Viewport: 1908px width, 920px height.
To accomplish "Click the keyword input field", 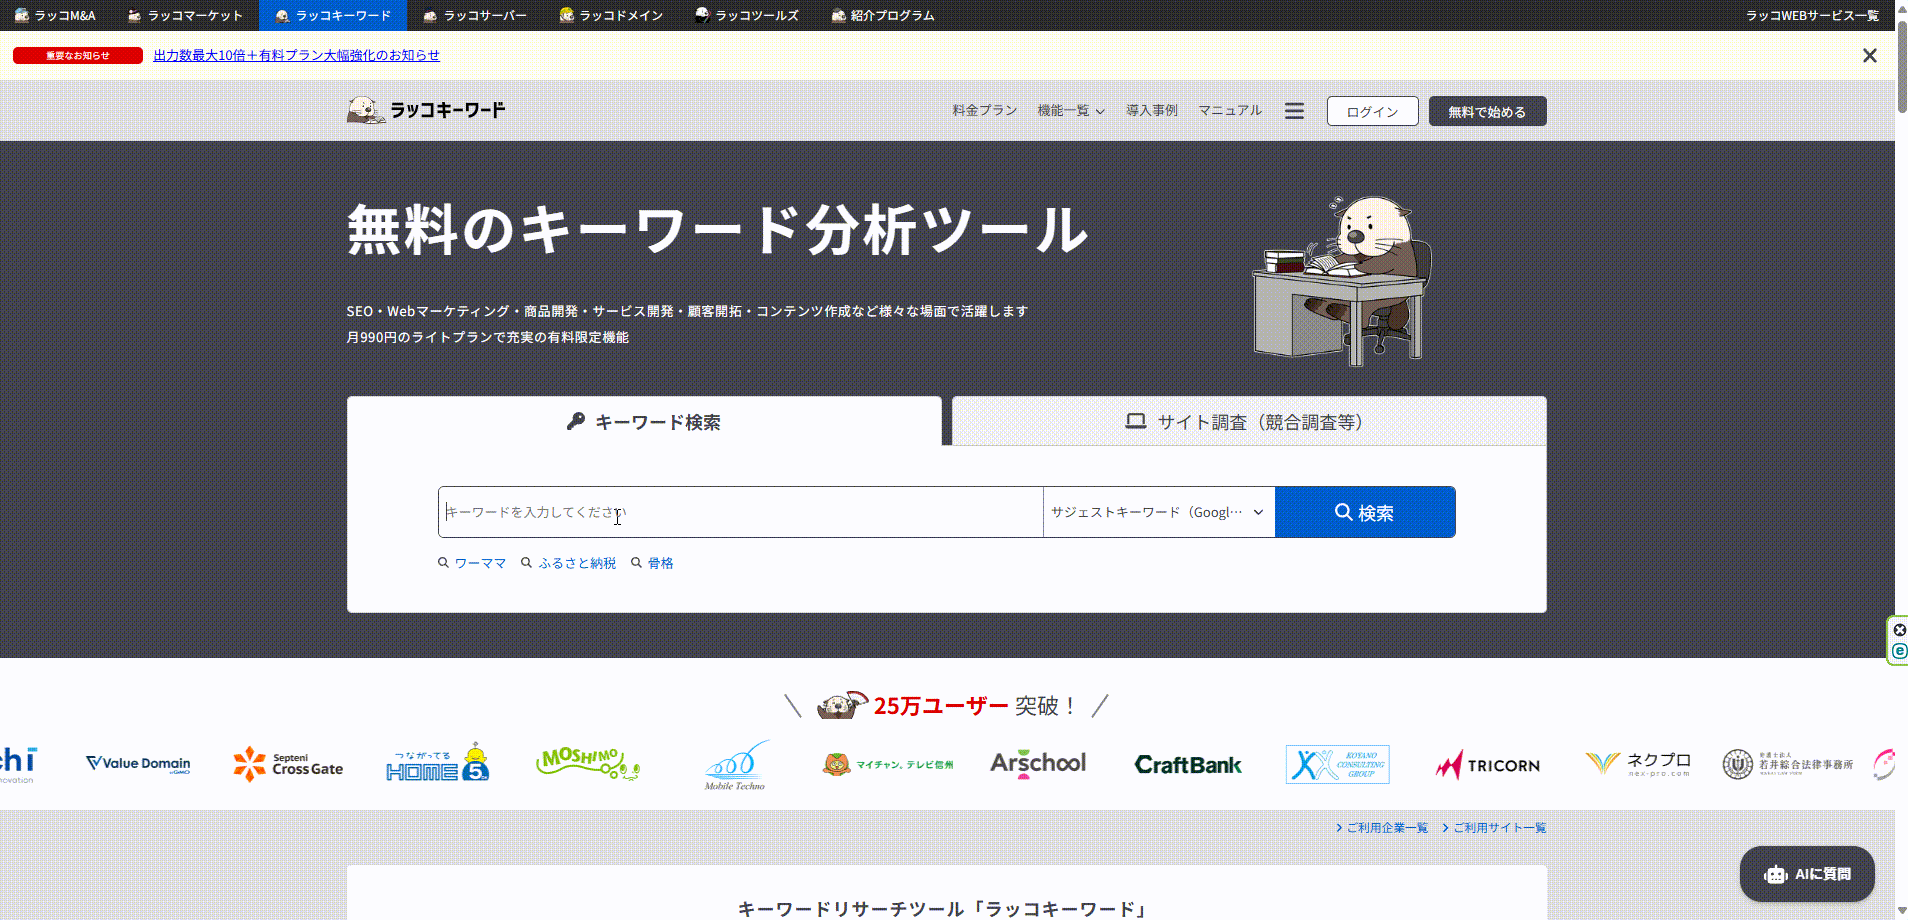I will 740,512.
